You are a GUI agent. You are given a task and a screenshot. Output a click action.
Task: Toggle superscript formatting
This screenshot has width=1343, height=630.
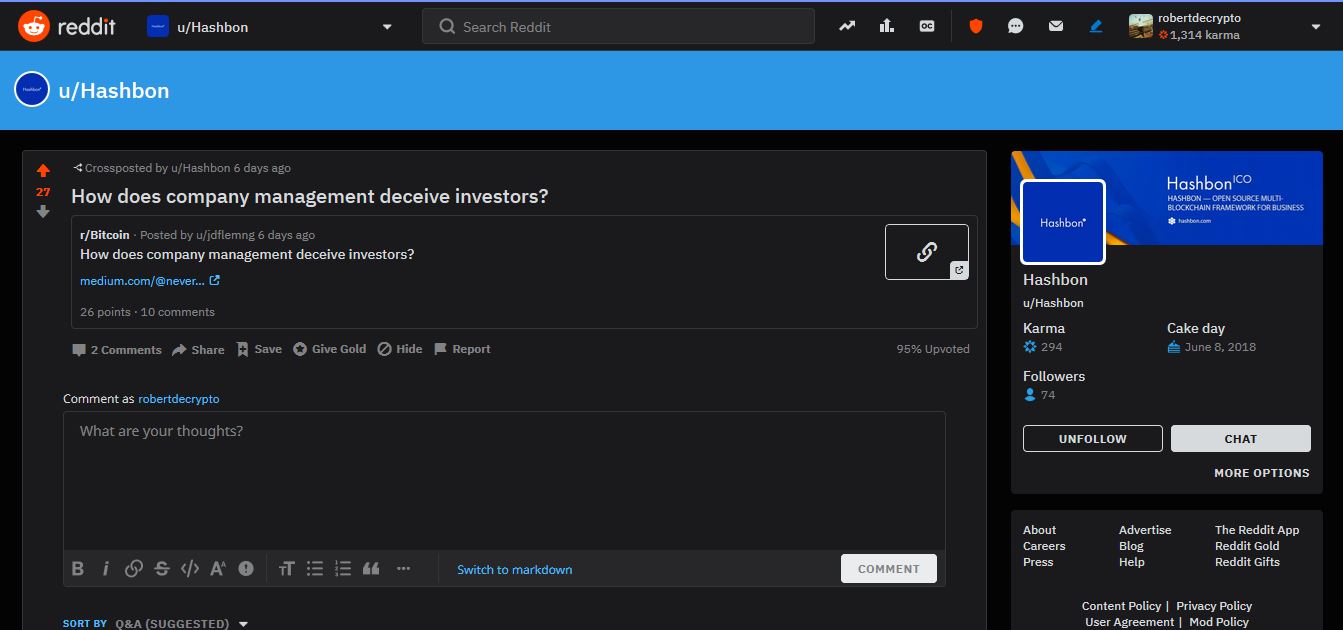click(x=218, y=569)
